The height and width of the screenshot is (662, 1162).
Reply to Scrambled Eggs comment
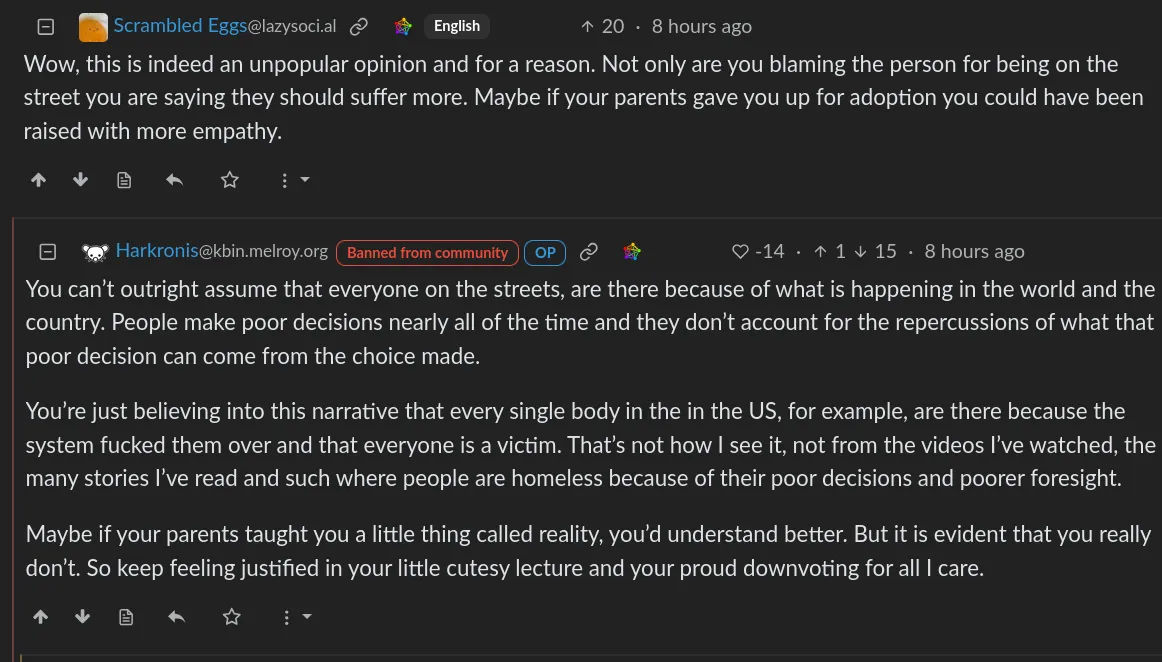[x=174, y=180]
